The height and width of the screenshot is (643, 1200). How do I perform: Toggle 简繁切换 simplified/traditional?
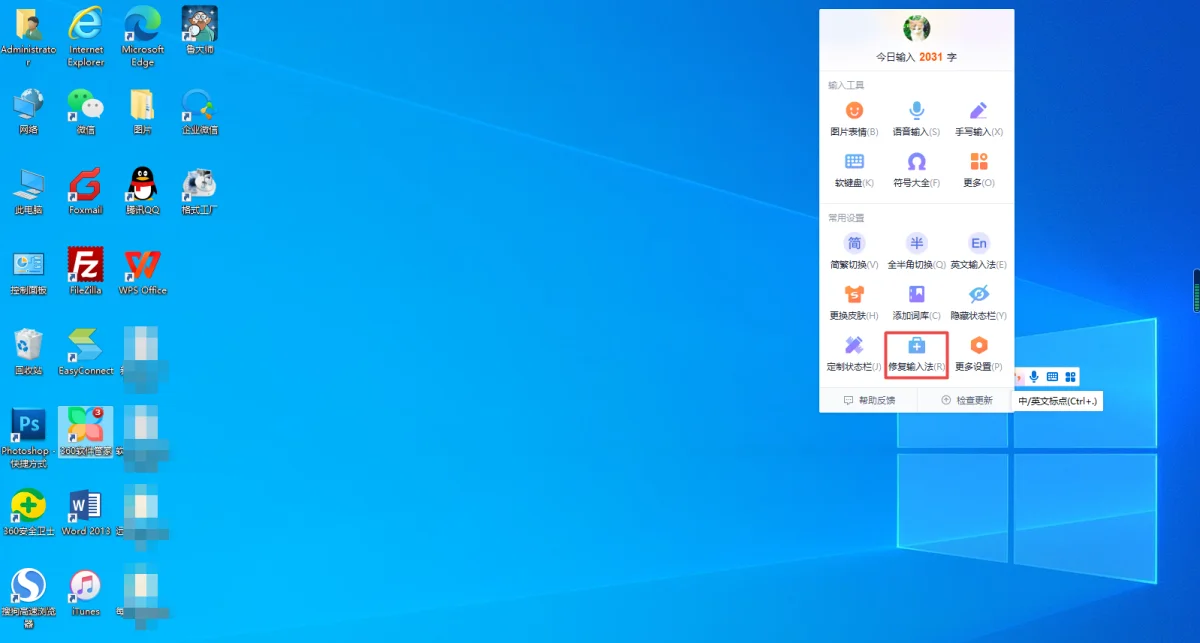pos(854,243)
